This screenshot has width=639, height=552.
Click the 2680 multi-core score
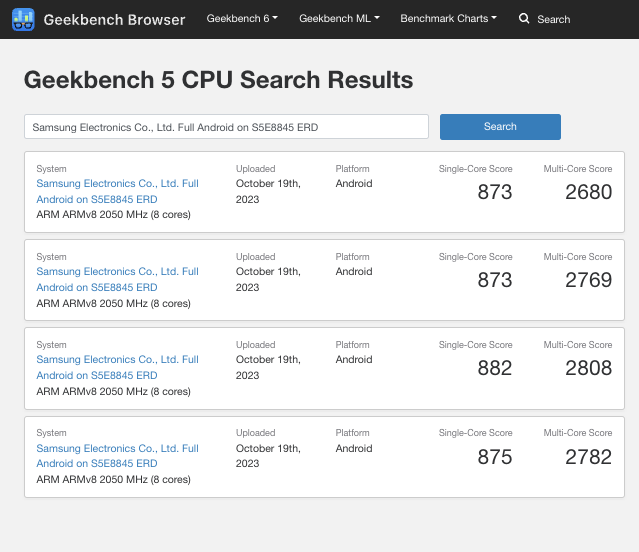[x=588, y=192]
